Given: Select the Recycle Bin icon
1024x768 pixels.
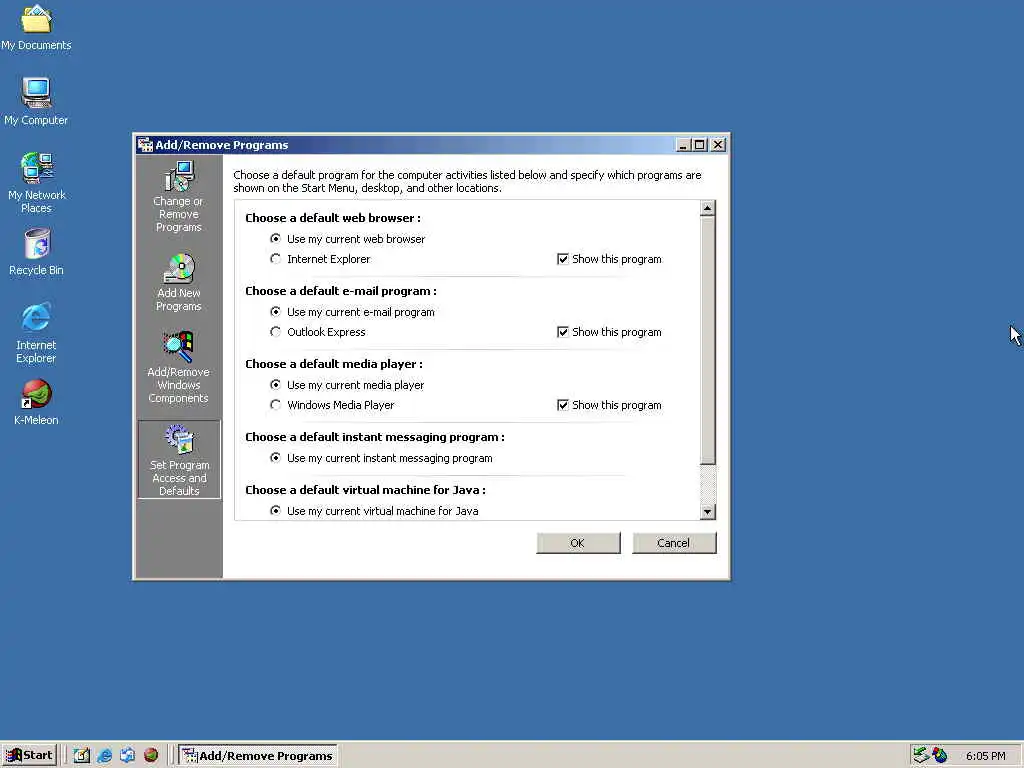Looking at the screenshot, I should click(x=36, y=252).
